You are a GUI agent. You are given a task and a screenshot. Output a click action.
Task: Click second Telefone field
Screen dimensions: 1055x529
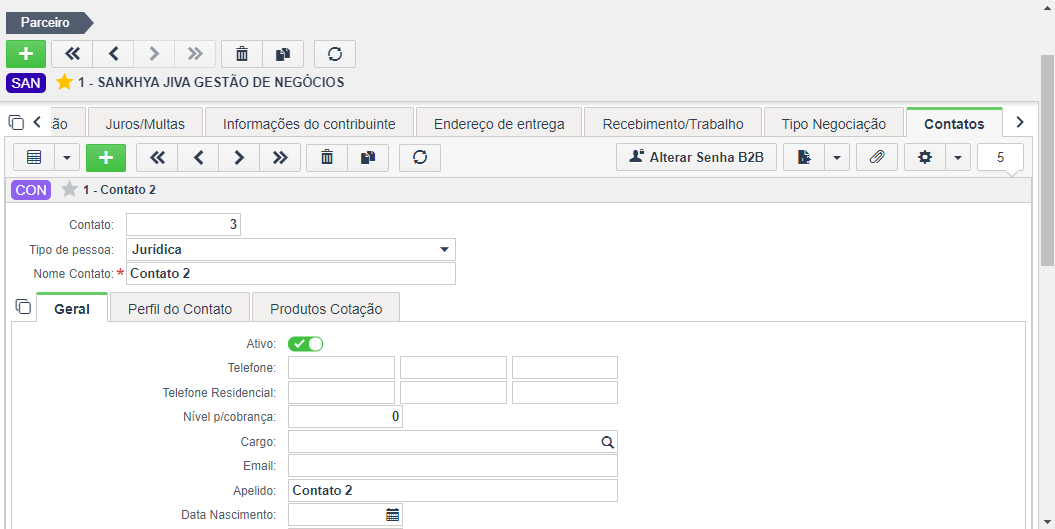click(x=453, y=367)
